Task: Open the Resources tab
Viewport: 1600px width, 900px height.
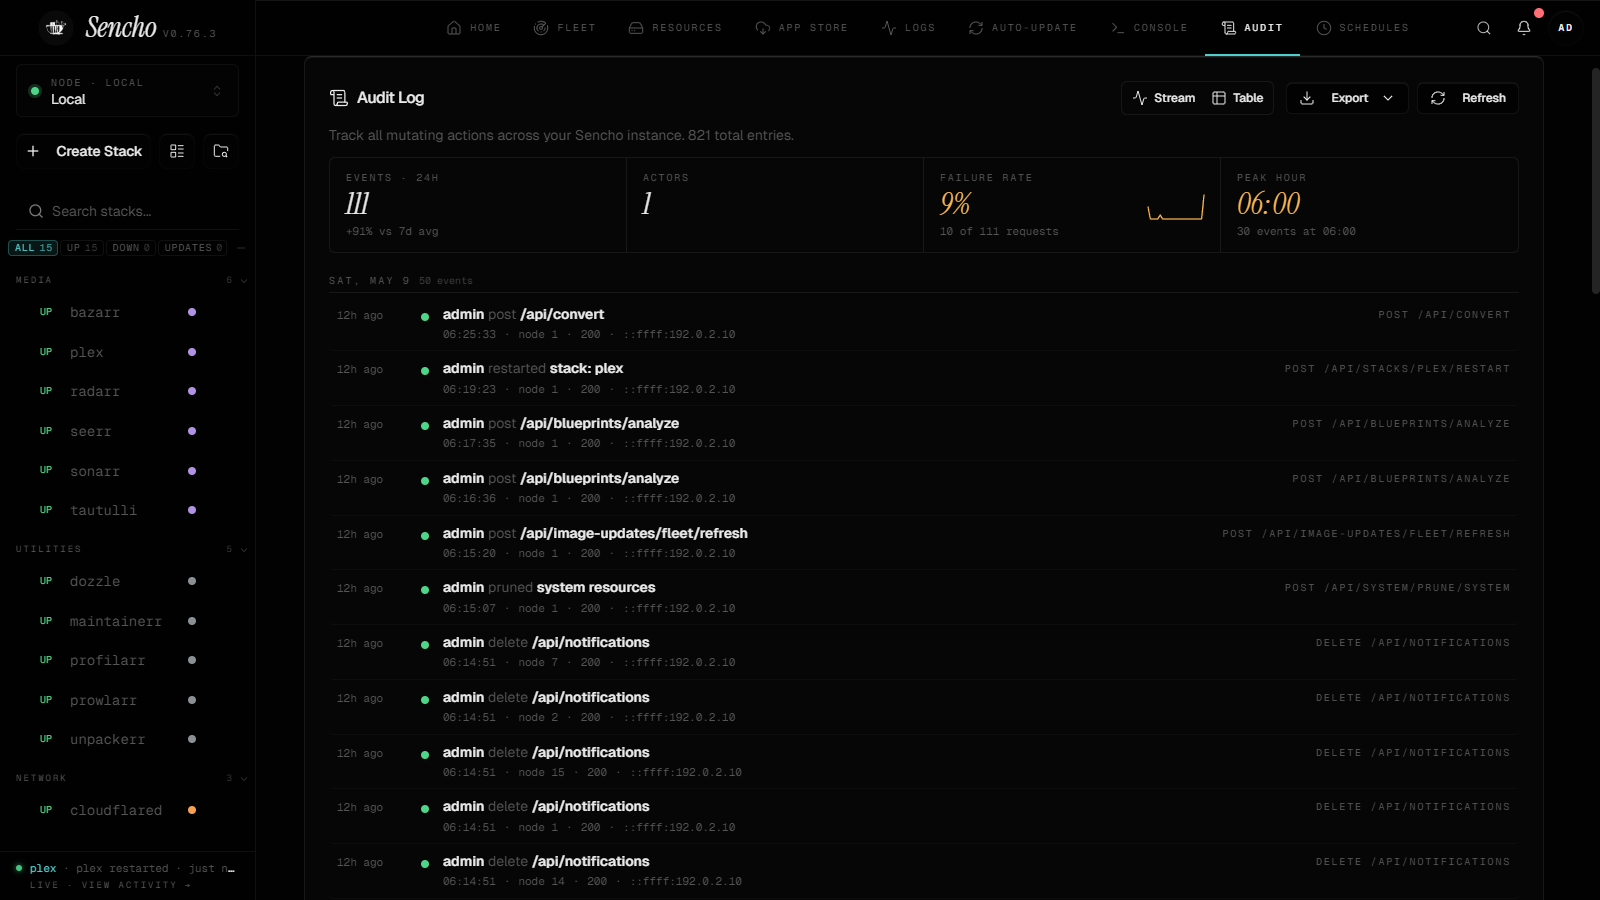Action: pyautogui.click(x=675, y=28)
